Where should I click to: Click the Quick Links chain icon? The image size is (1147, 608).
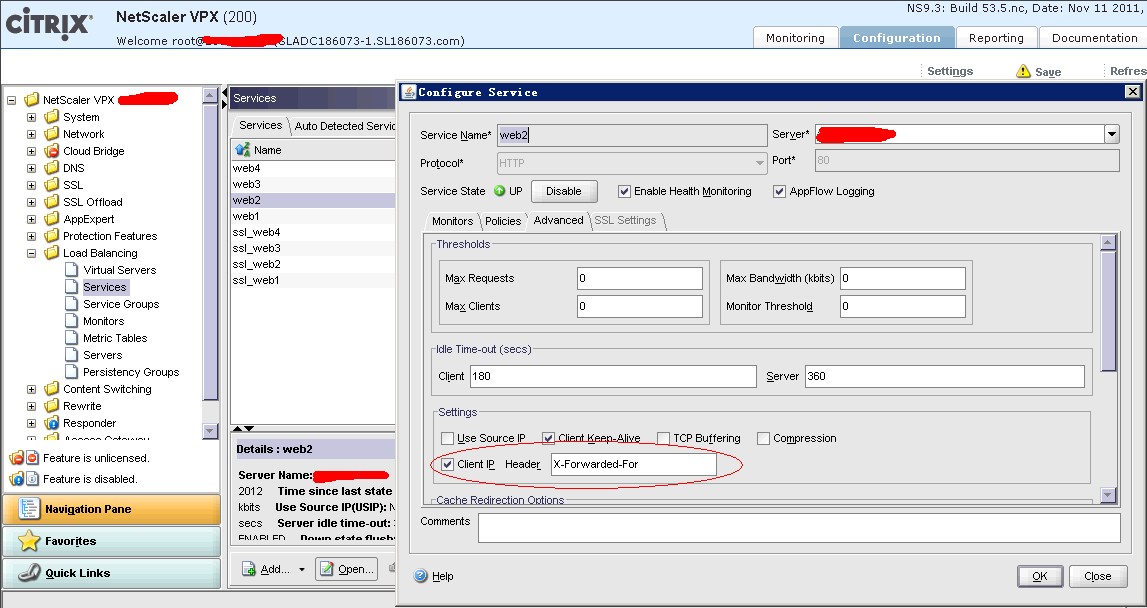tap(29, 573)
